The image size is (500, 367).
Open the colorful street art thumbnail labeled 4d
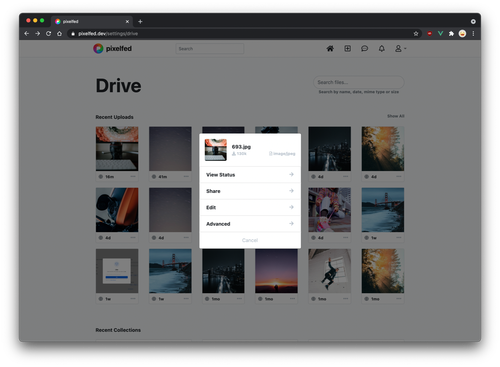pyautogui.click(x=330, y=210)
